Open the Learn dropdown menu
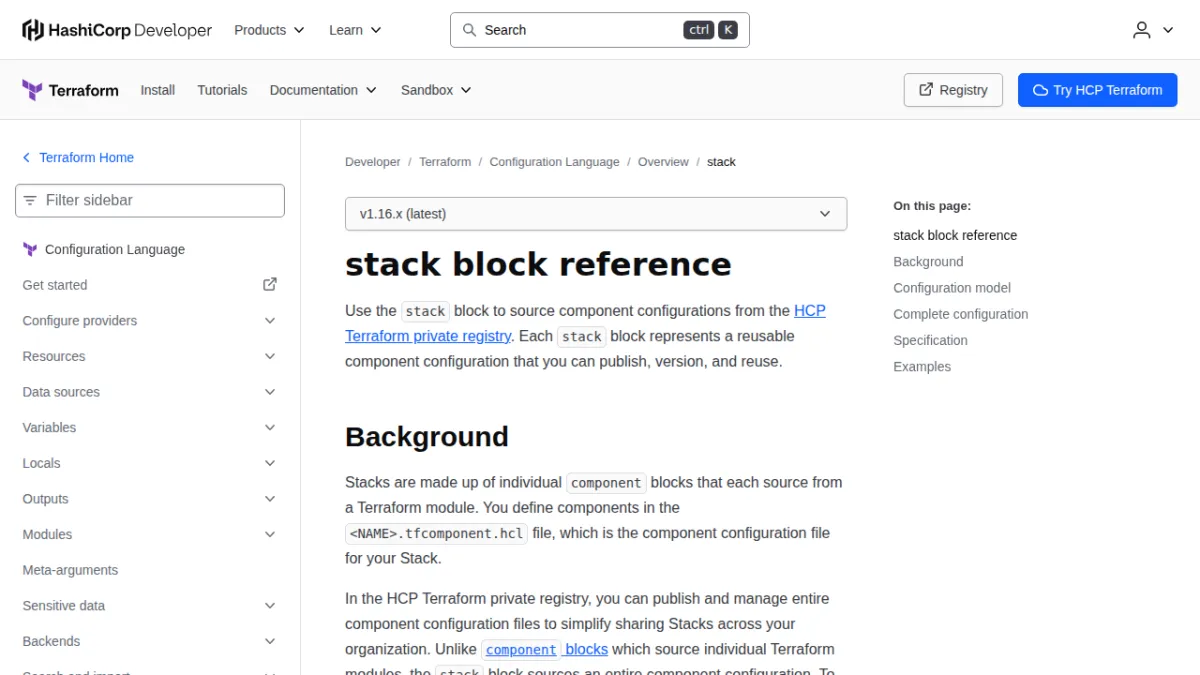 coord(355,30)
